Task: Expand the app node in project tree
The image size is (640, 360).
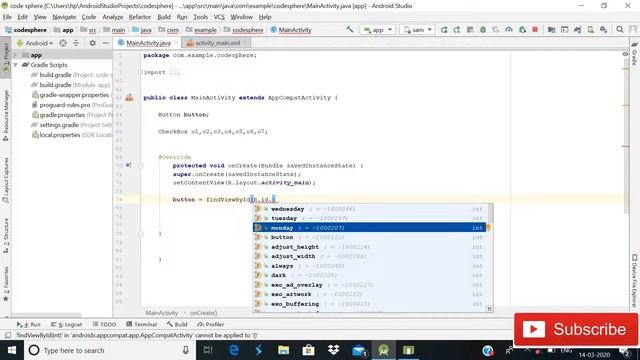Action: pyautogui.click(x=16, y=55)
